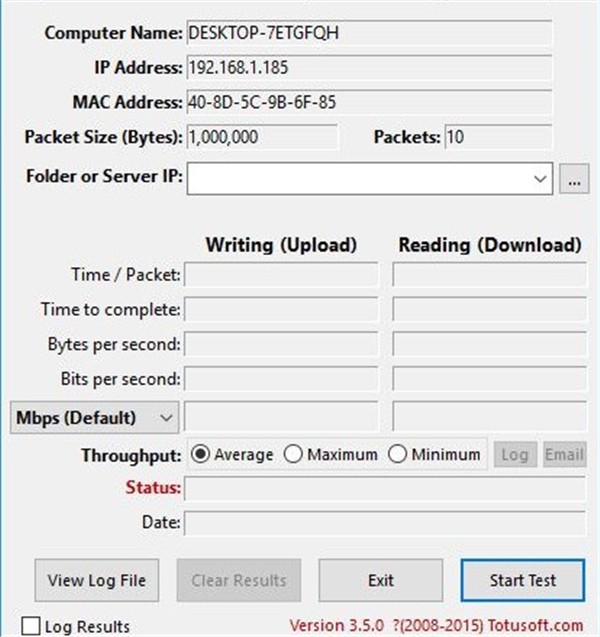Click the Version 3.5.0 text
Viewport: 600px width, 637px height.
[x=336, y=625]
